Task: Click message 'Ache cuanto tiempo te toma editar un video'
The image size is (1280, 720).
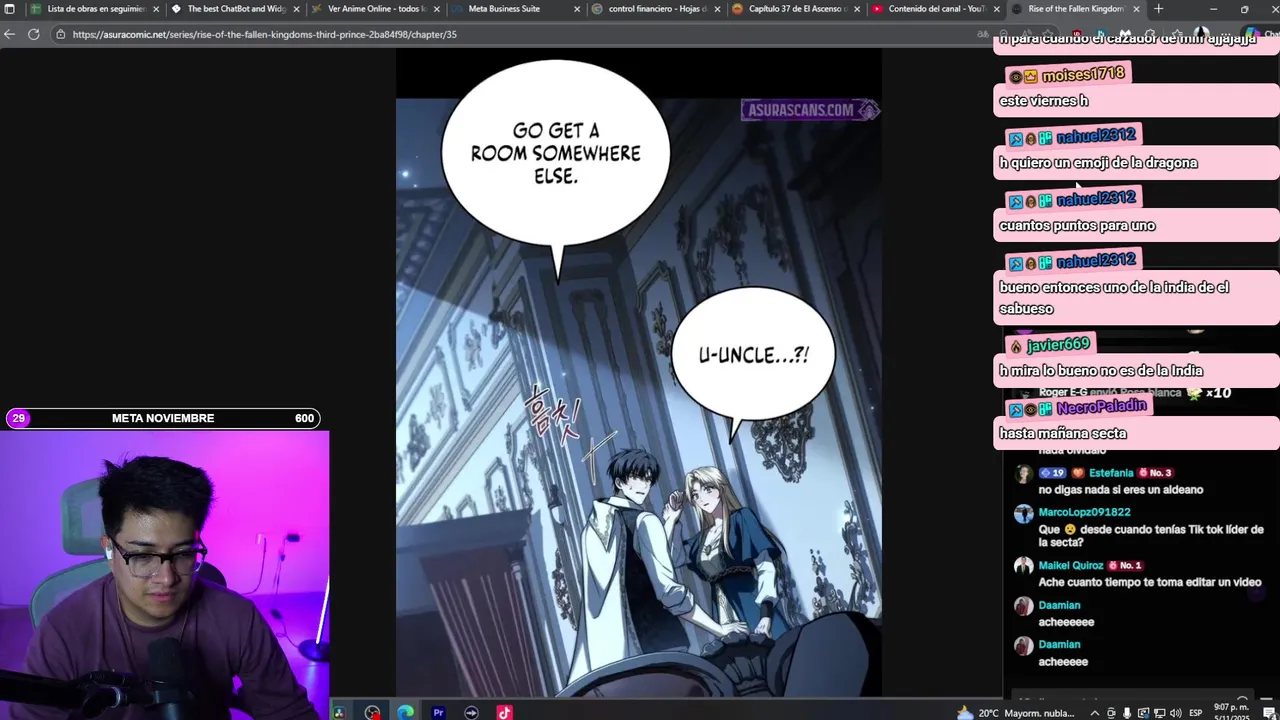Action: [1150, 582]
